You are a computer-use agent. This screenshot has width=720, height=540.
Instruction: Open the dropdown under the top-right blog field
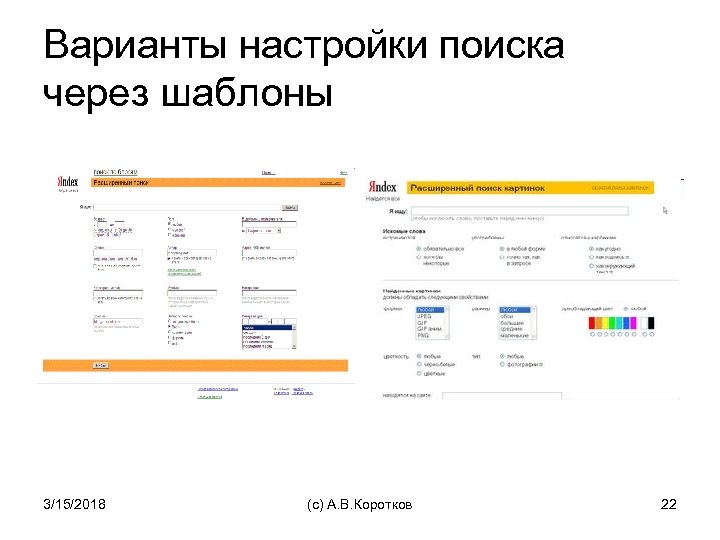(x=264, y=231)
